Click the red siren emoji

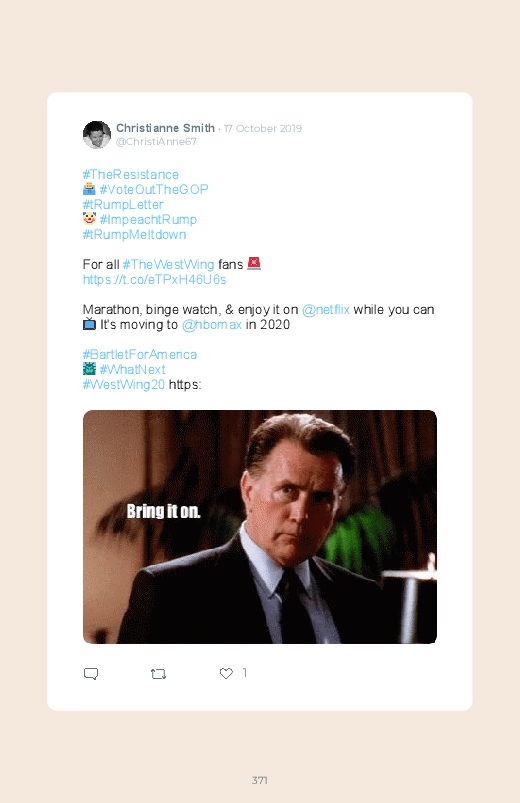click(254, 263)
